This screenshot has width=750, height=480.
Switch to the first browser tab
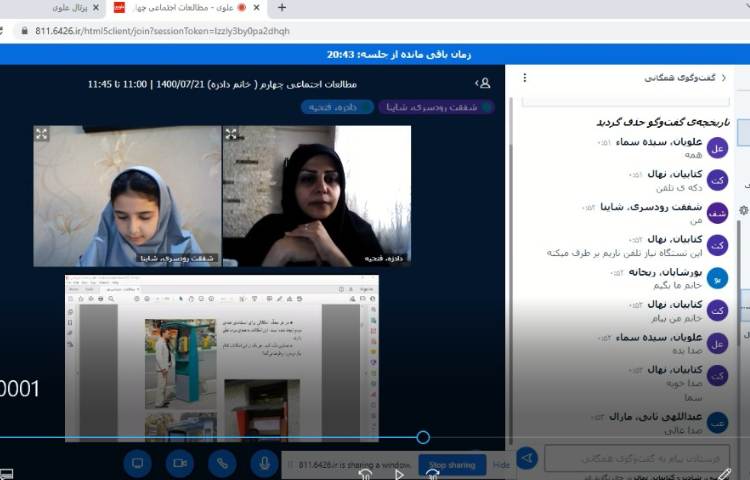(x=69, y=8)
